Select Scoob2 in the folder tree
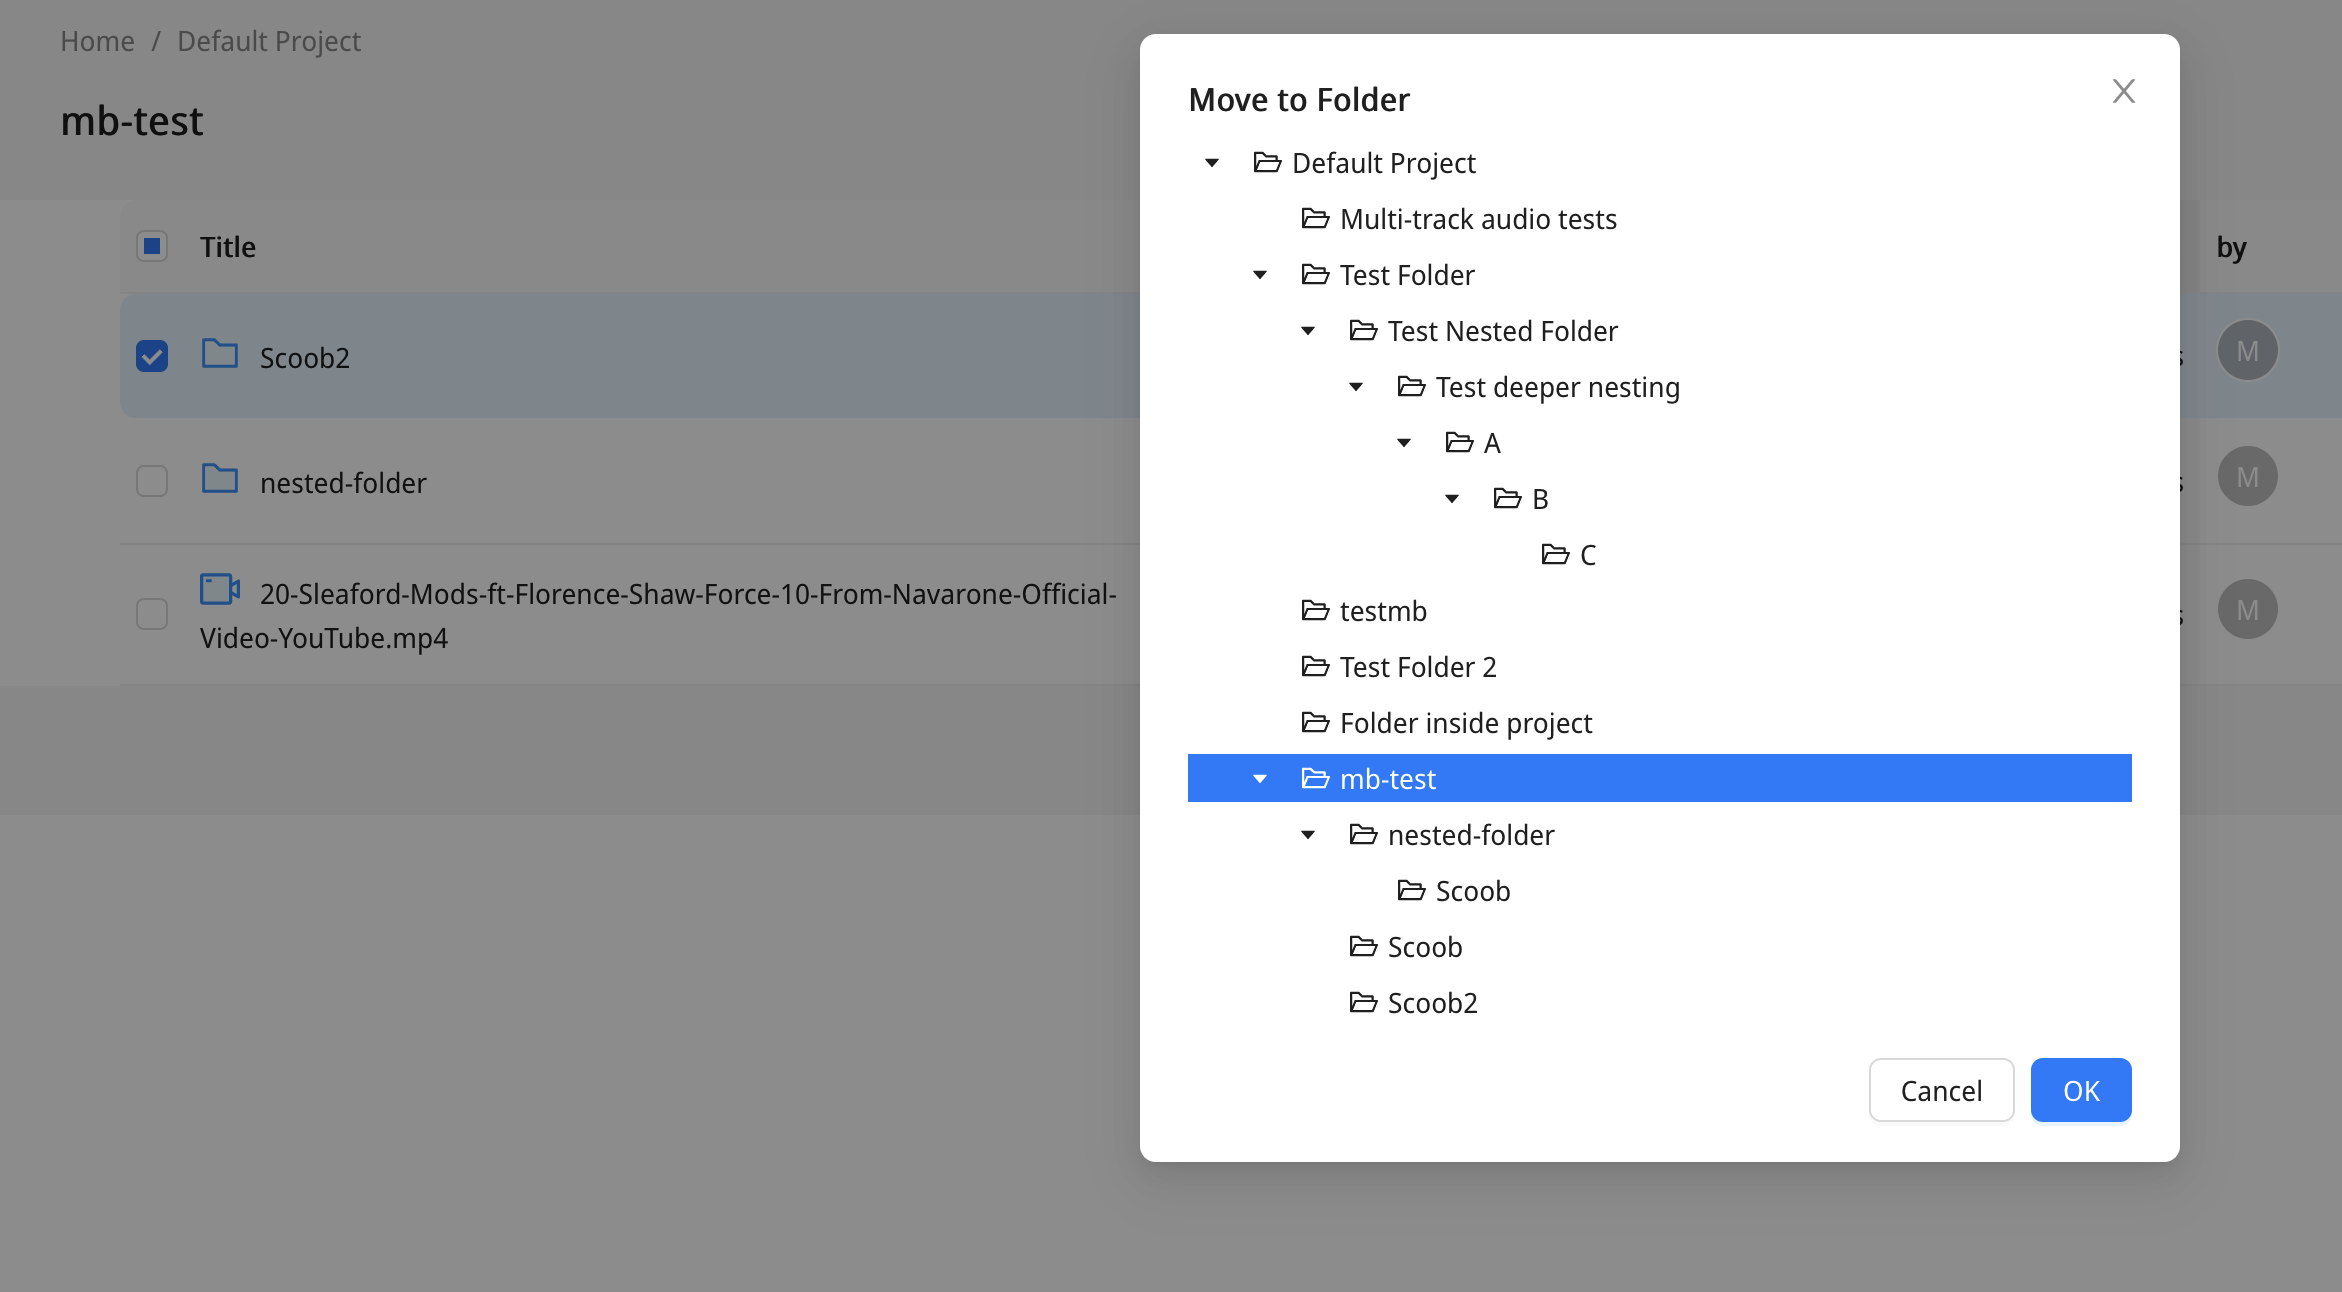 pos(1431,1003)
